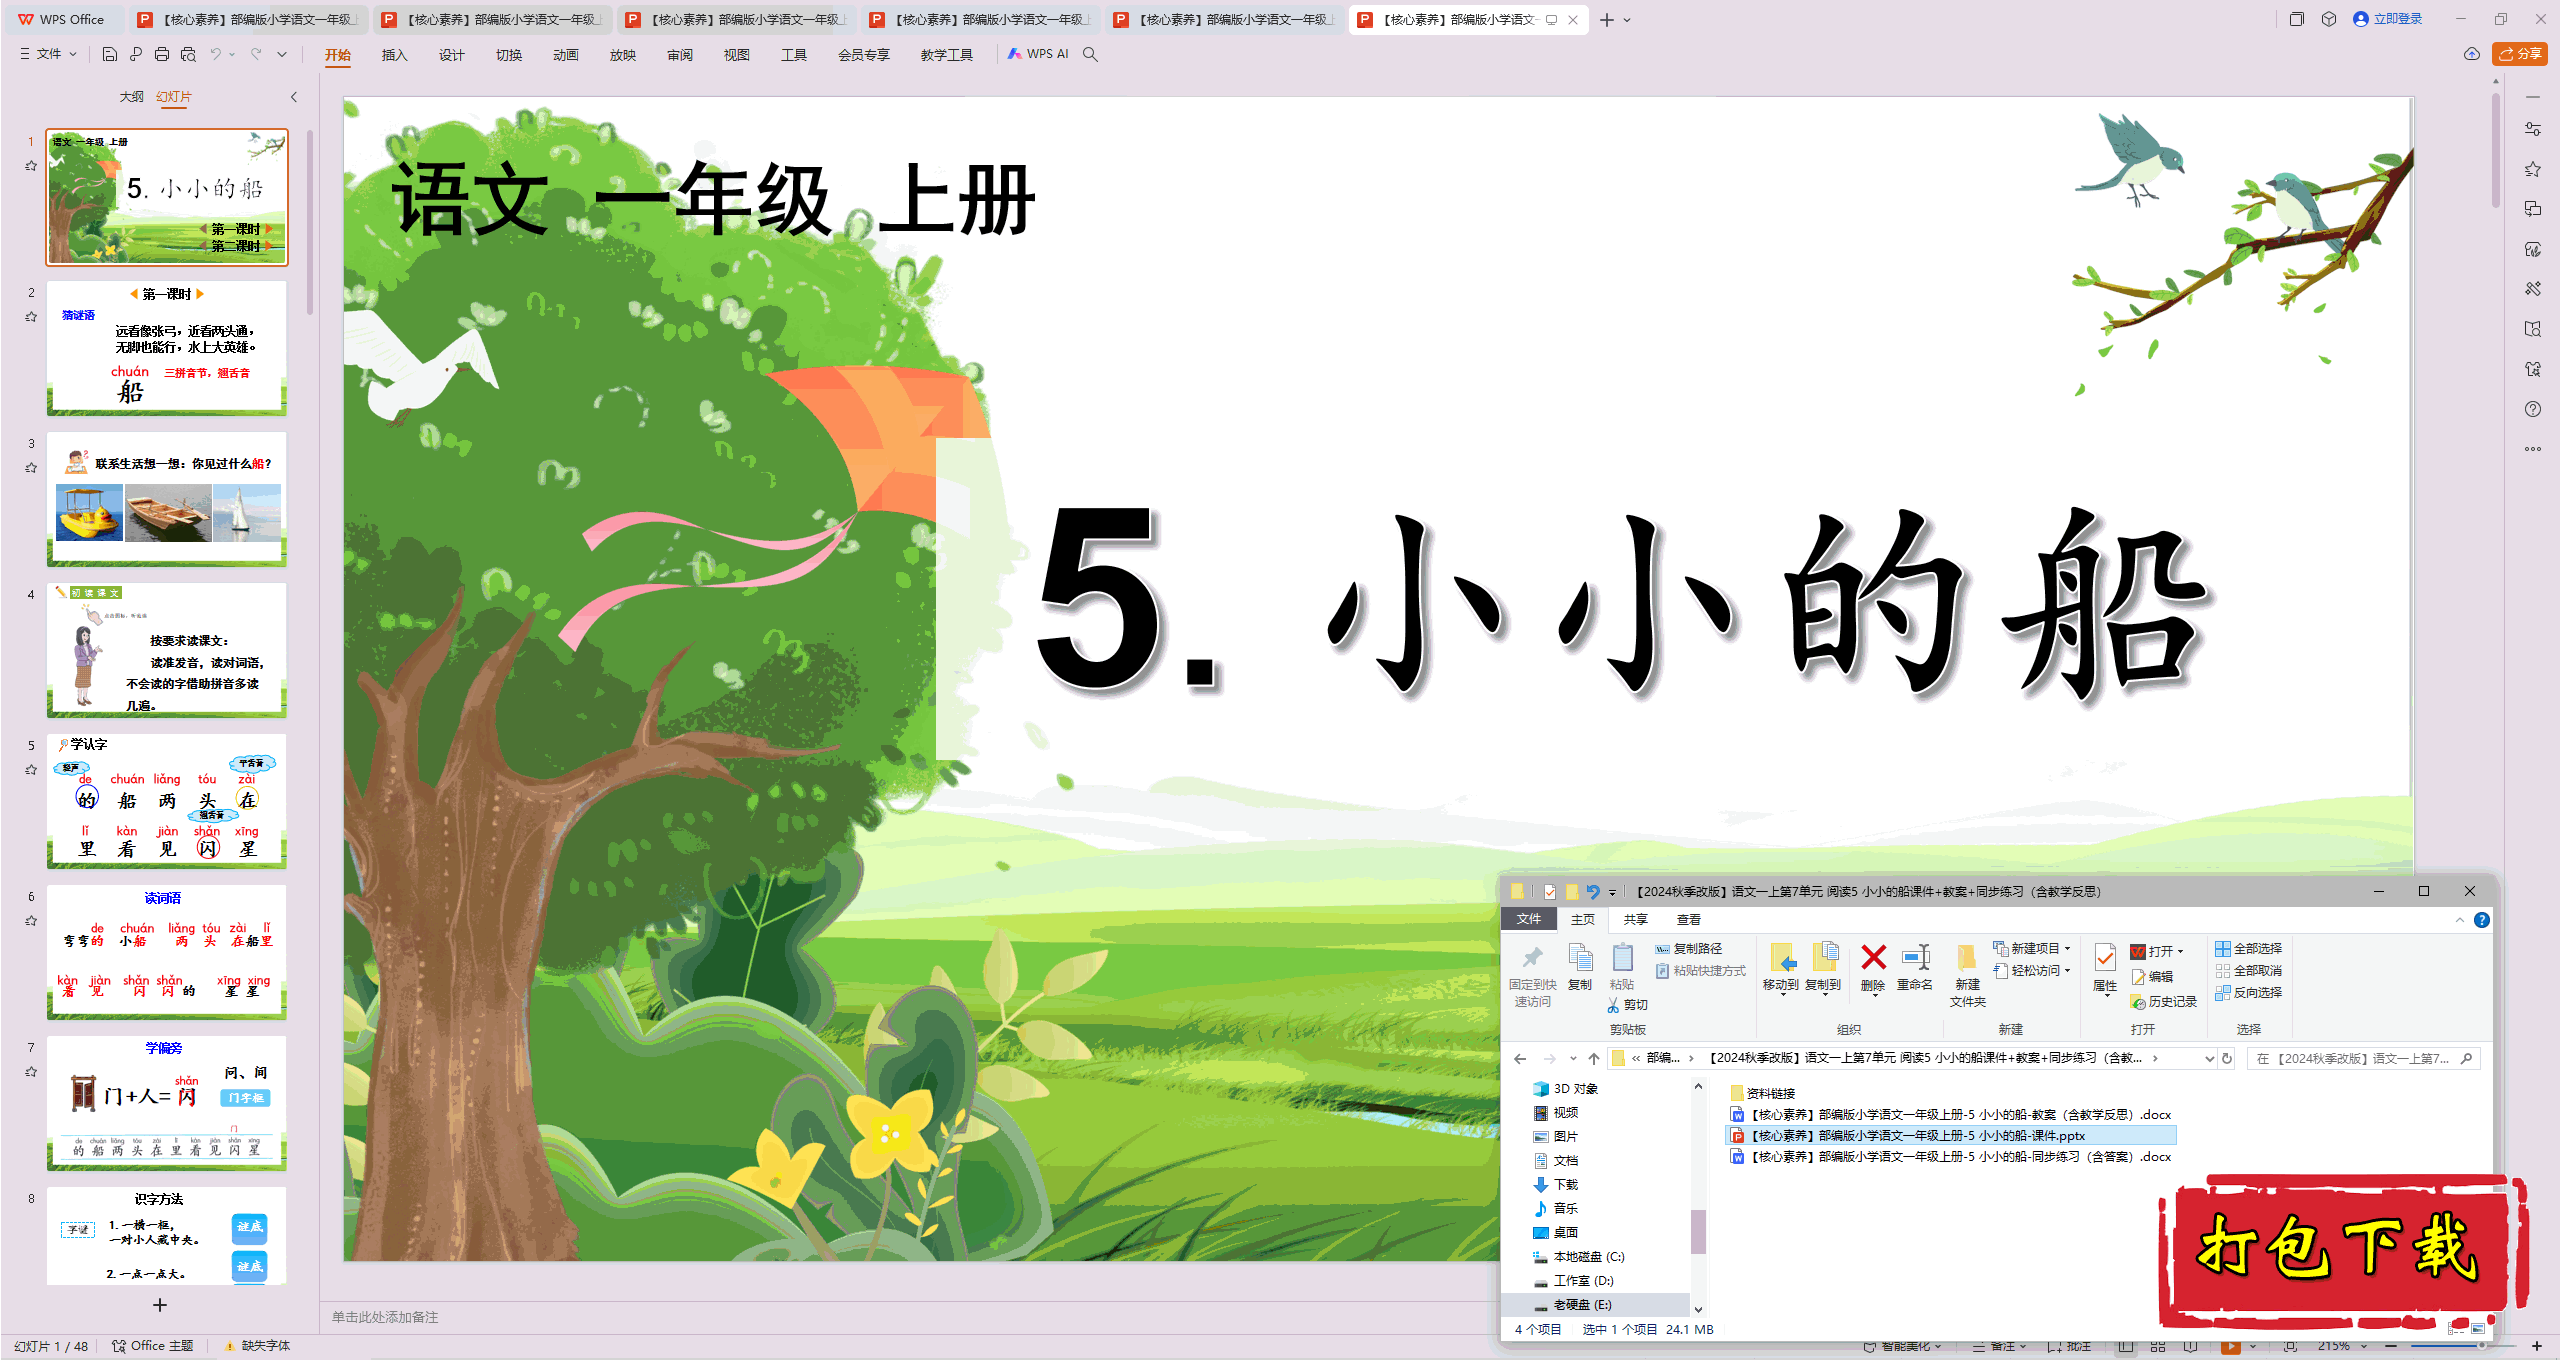Click 移动到 in Explorer ribbon

[1781, 968]
